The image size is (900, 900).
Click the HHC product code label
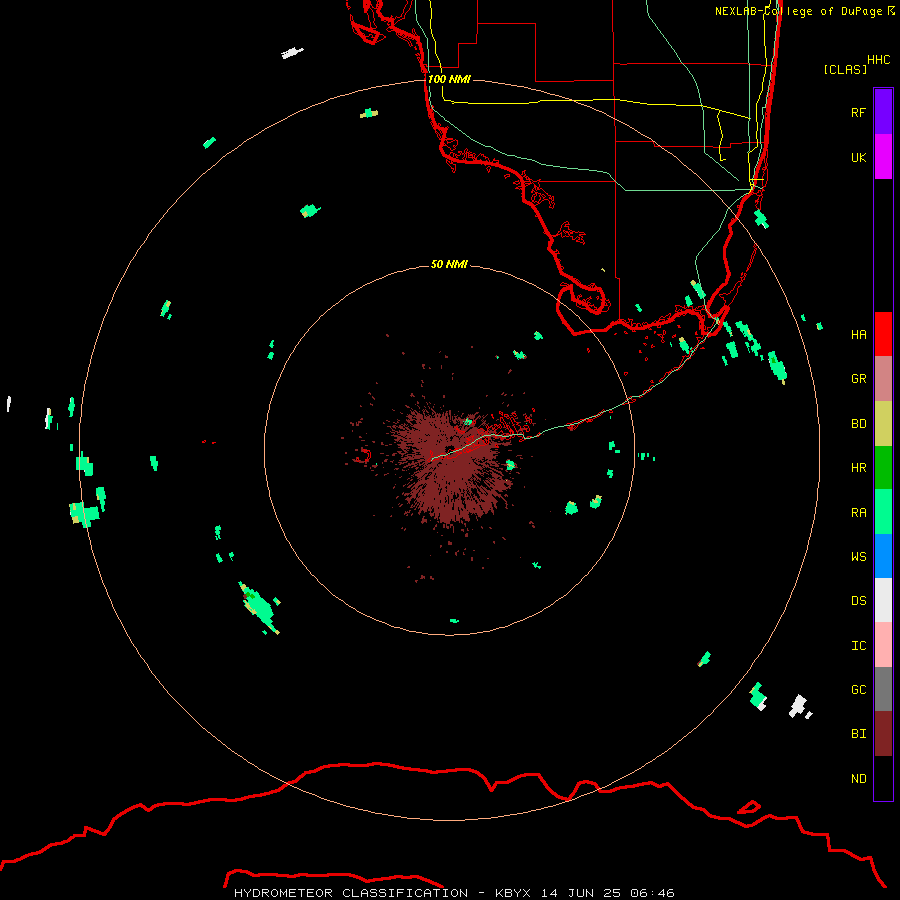click(x=878, y=60)
